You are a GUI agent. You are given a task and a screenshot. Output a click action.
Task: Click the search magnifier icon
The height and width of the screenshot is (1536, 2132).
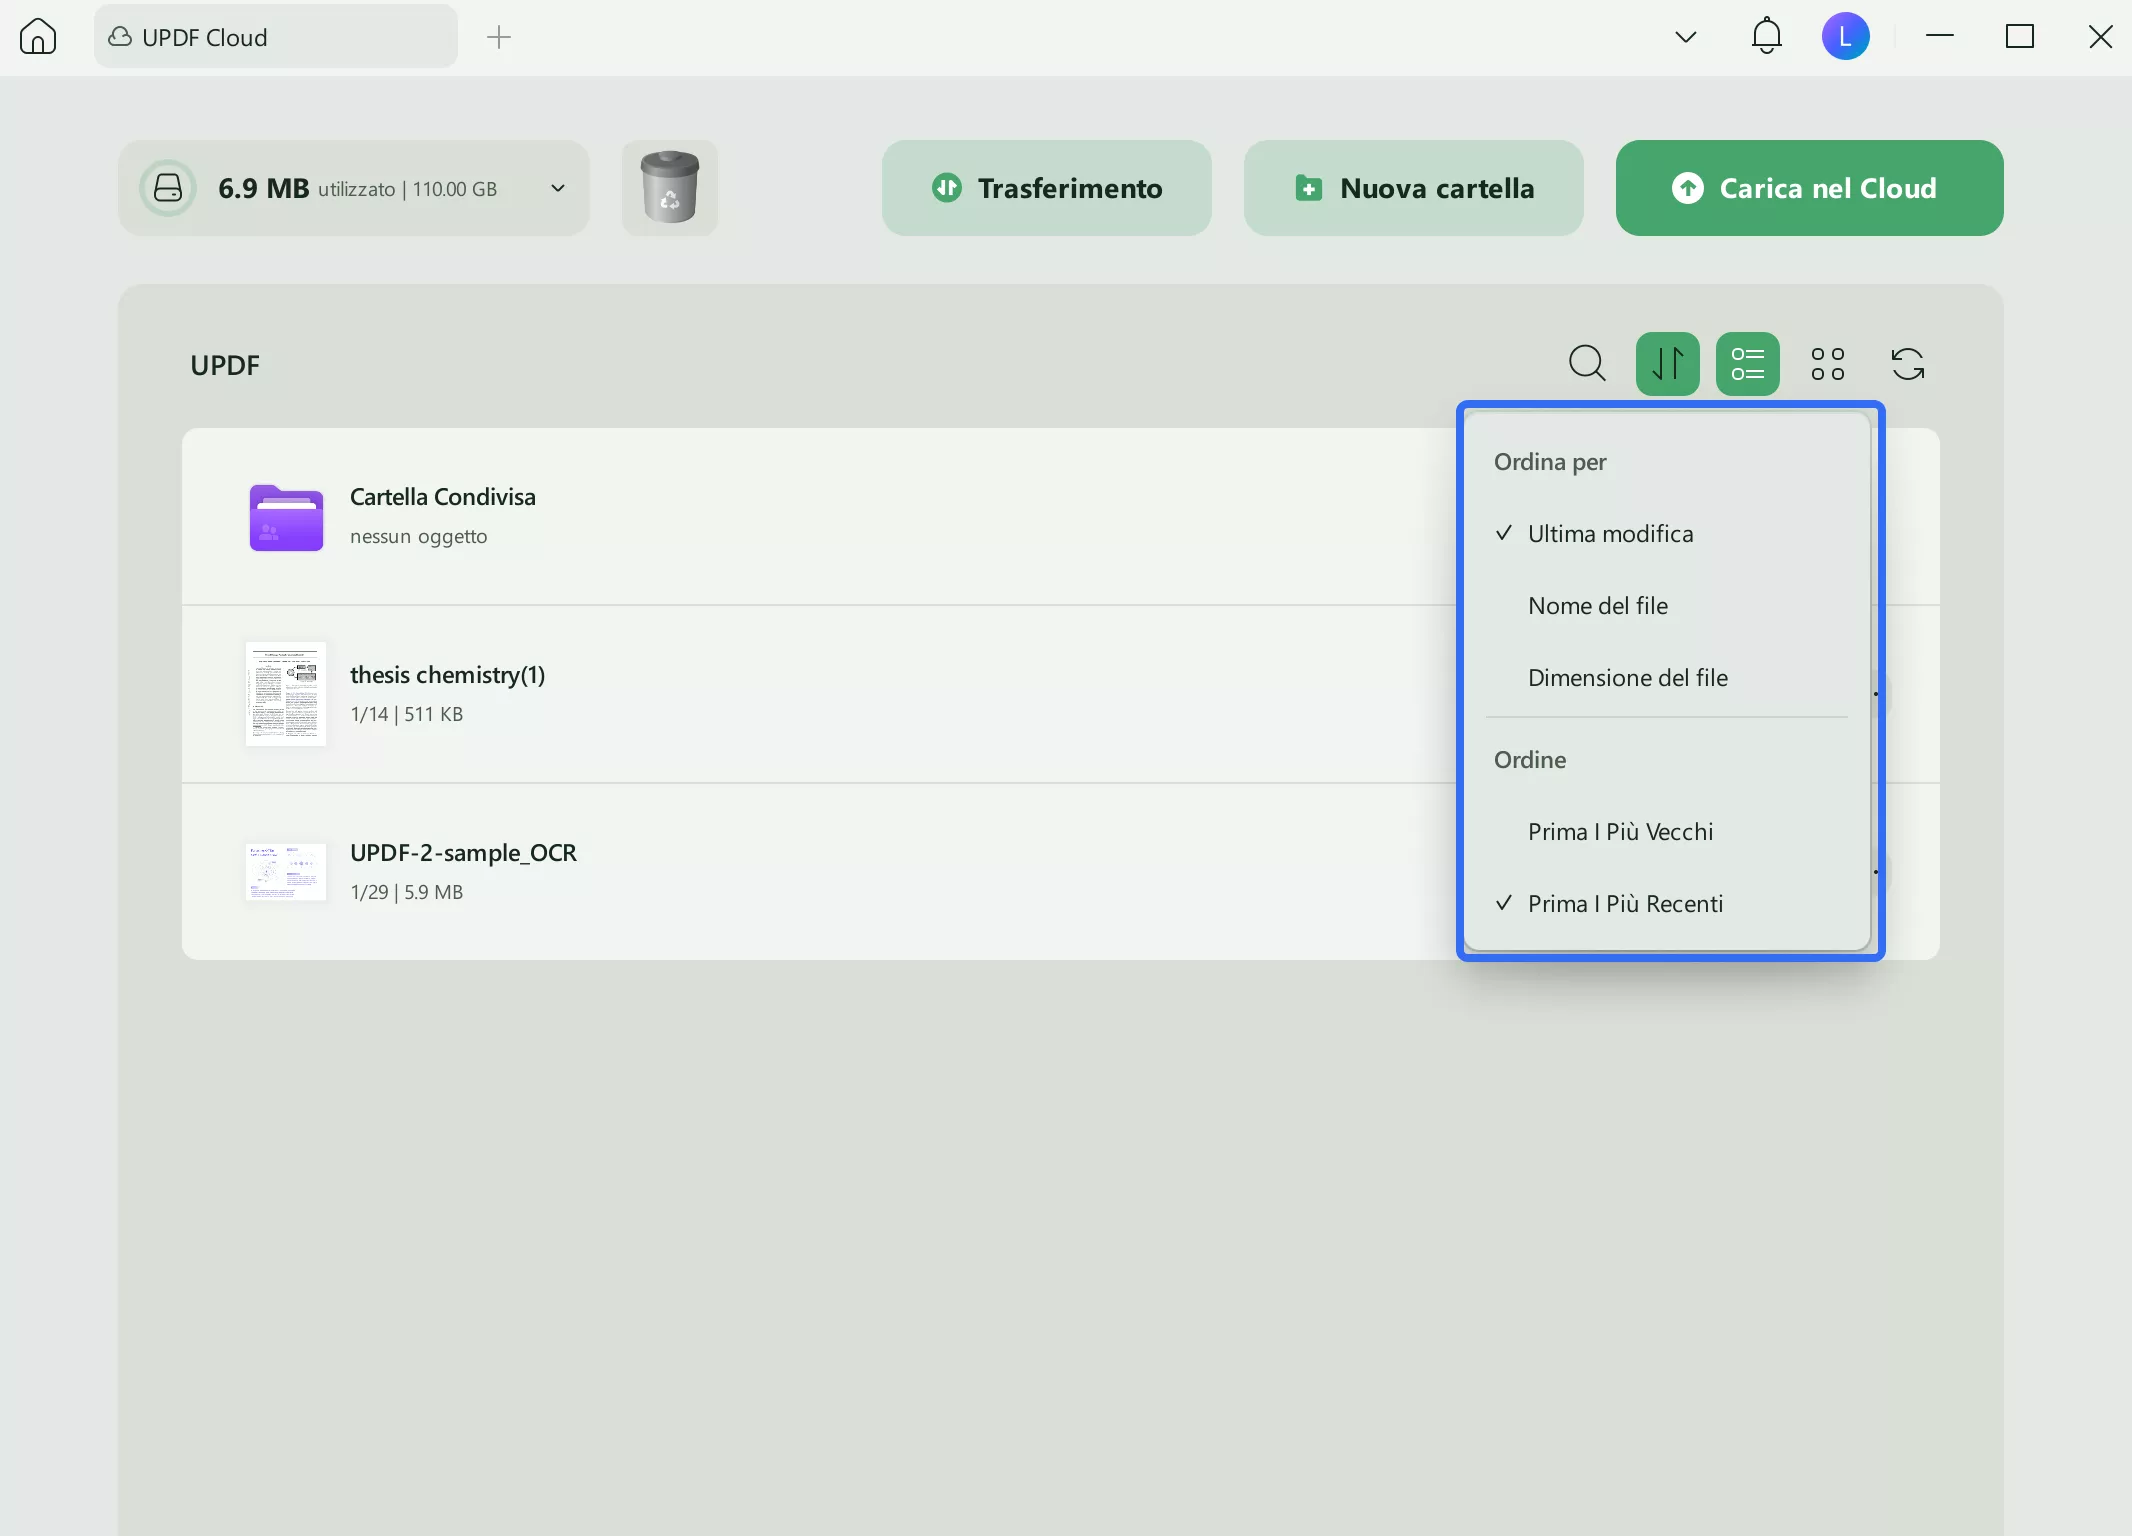pyautogui.click(x=1587, y=364)
